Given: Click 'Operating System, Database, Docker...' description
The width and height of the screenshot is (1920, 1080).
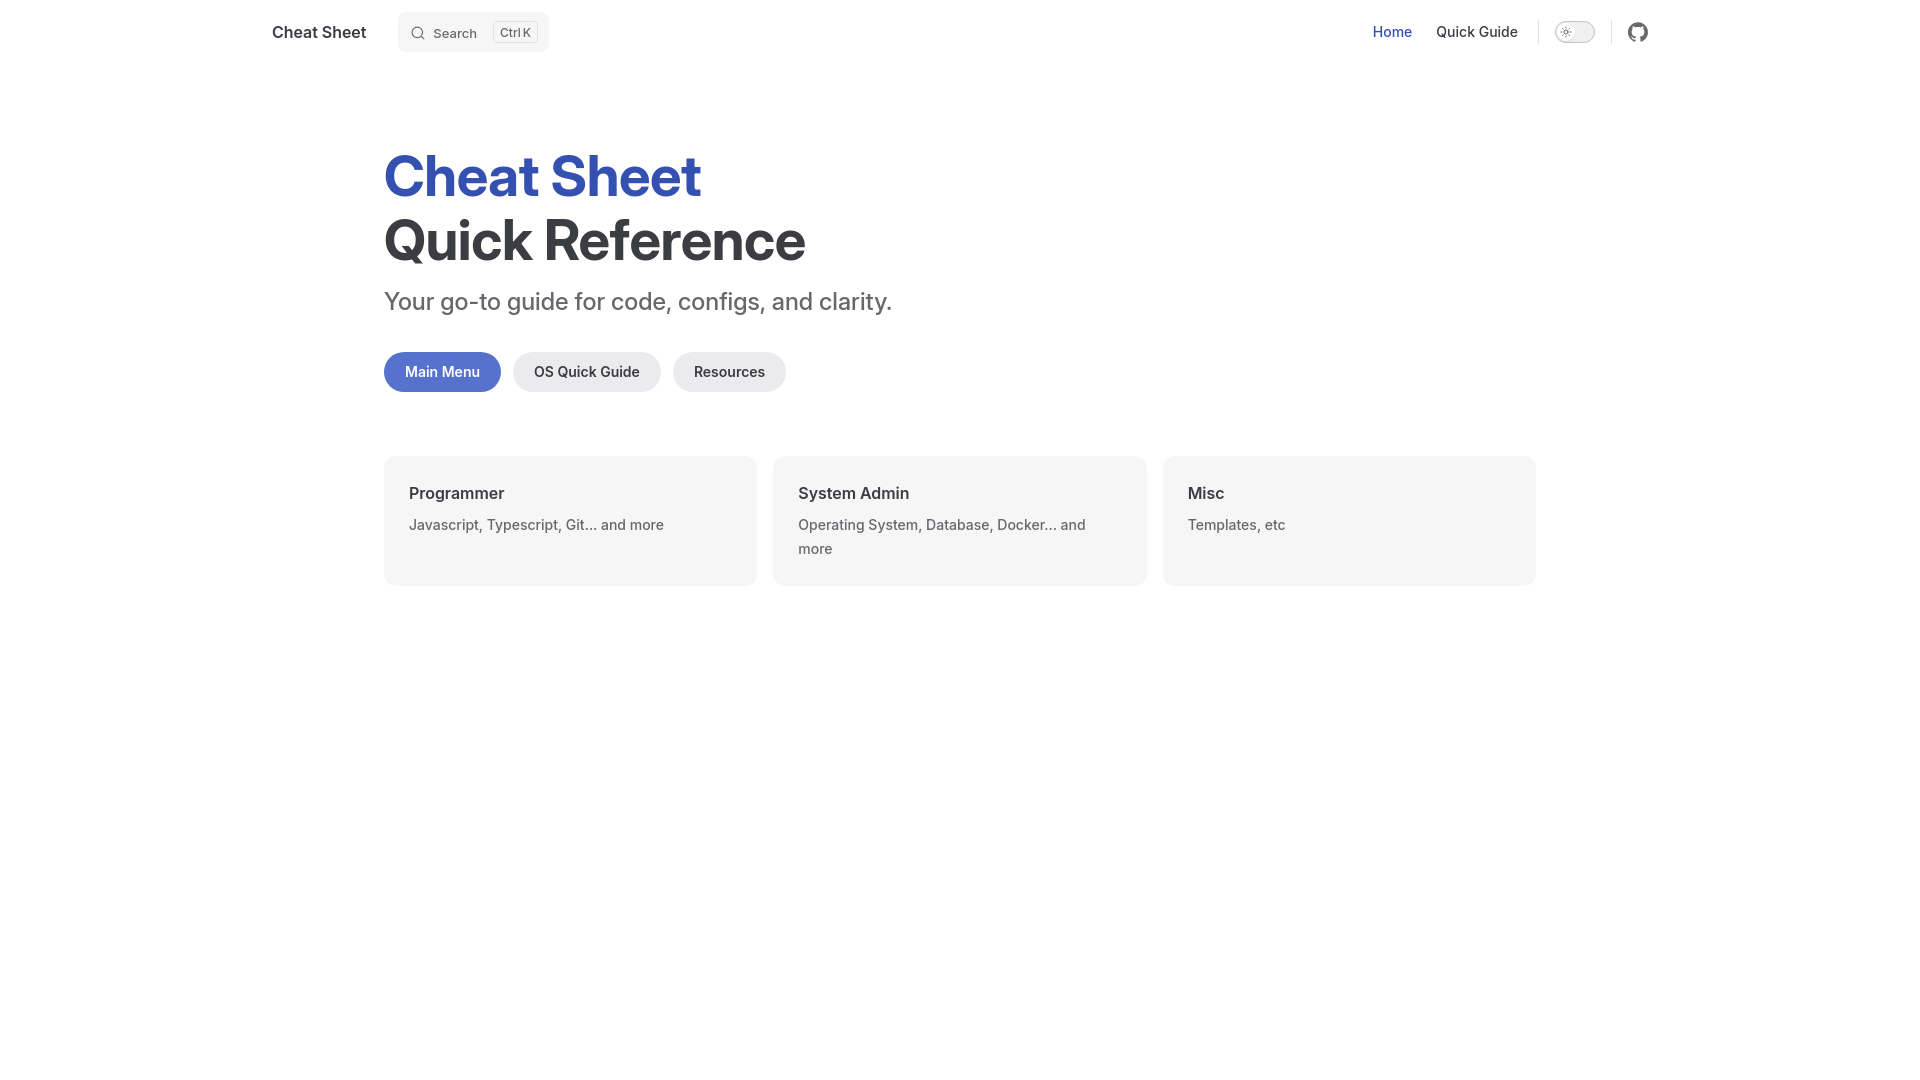Looking at the screenshot, I should (x=941, y=537).
